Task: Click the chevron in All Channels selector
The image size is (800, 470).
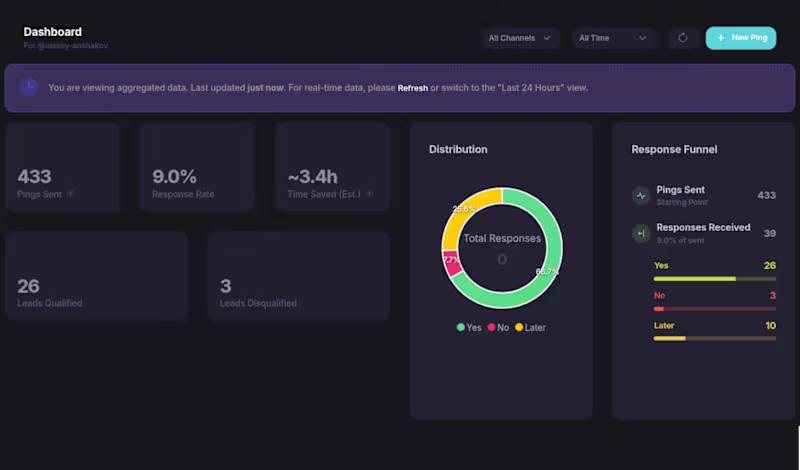Action: pos(547,38)
